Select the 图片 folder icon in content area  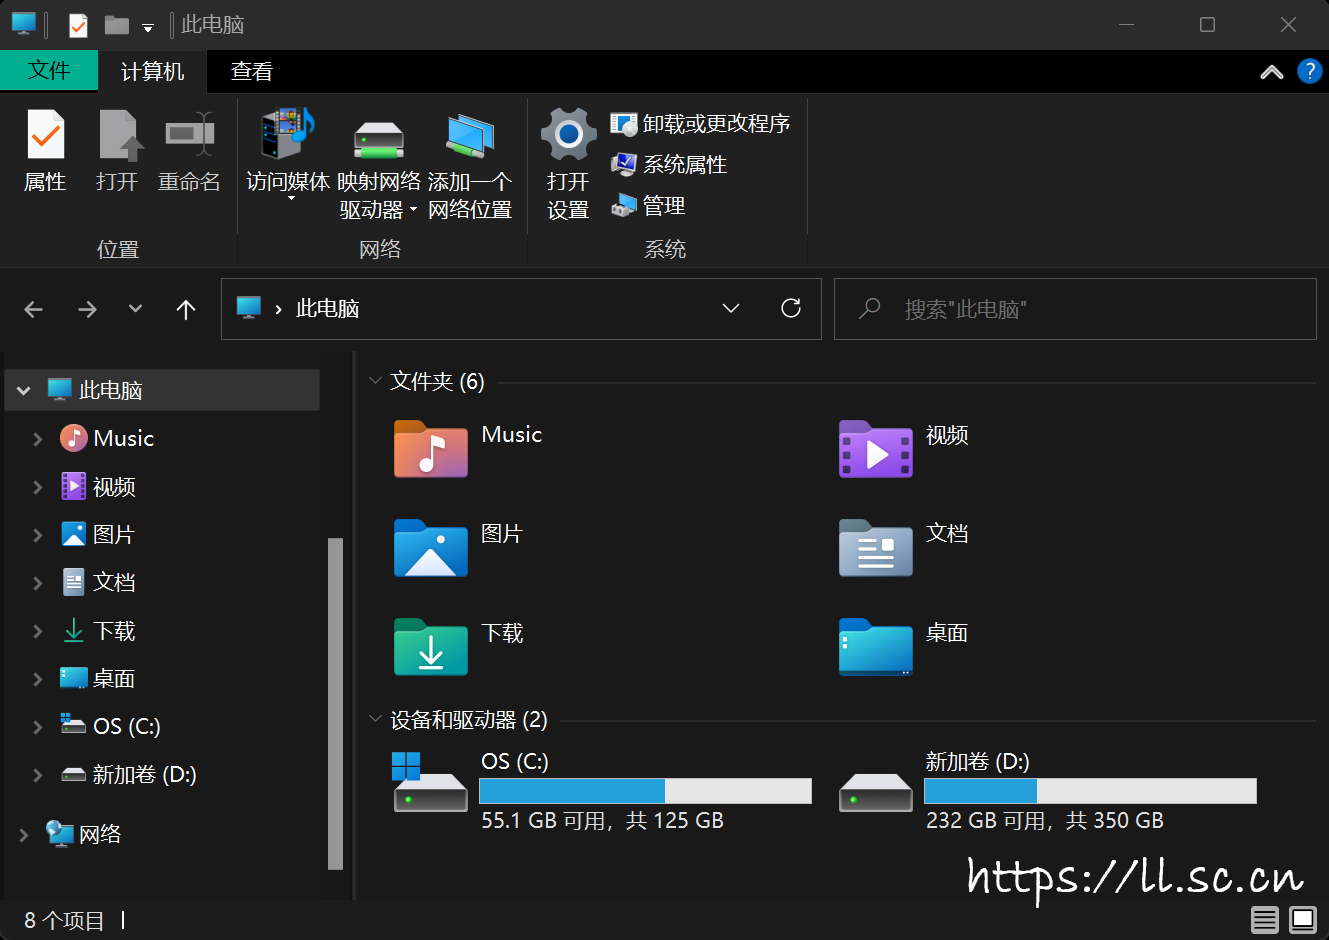(x=431, y=548)
